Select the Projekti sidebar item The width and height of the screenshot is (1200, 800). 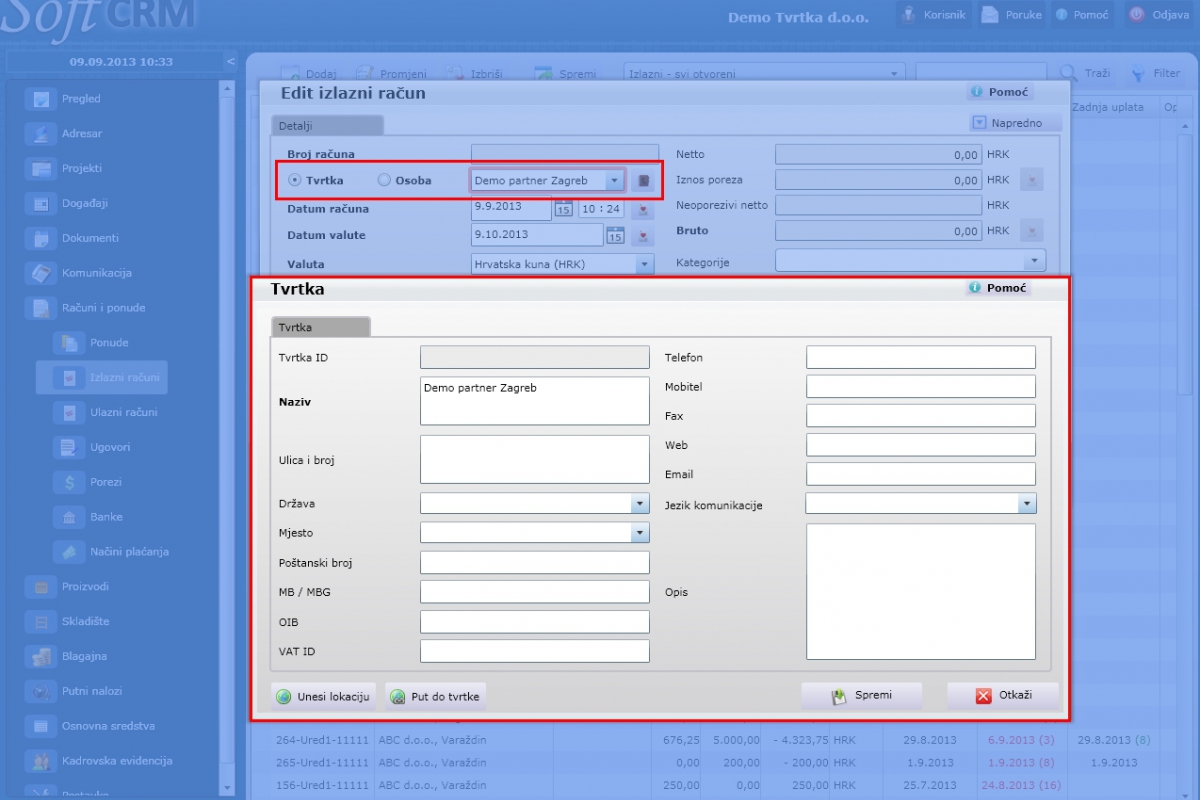pos(82,168)
